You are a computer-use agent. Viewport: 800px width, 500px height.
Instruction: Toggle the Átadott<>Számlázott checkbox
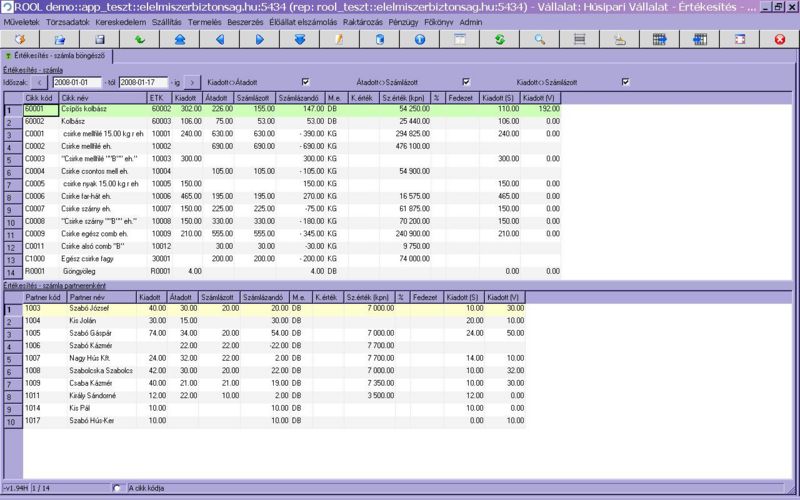466,82
